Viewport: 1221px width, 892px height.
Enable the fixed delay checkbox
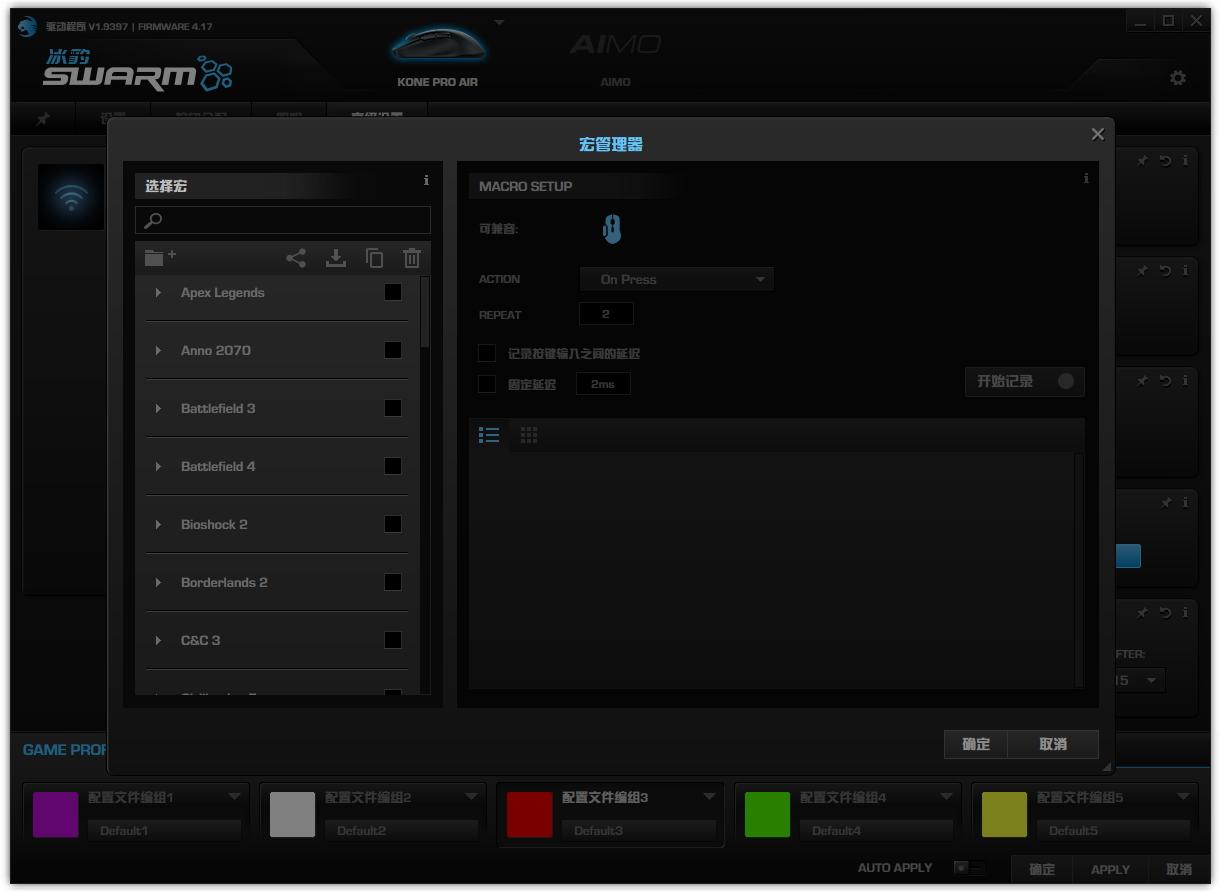pos(487,383)
